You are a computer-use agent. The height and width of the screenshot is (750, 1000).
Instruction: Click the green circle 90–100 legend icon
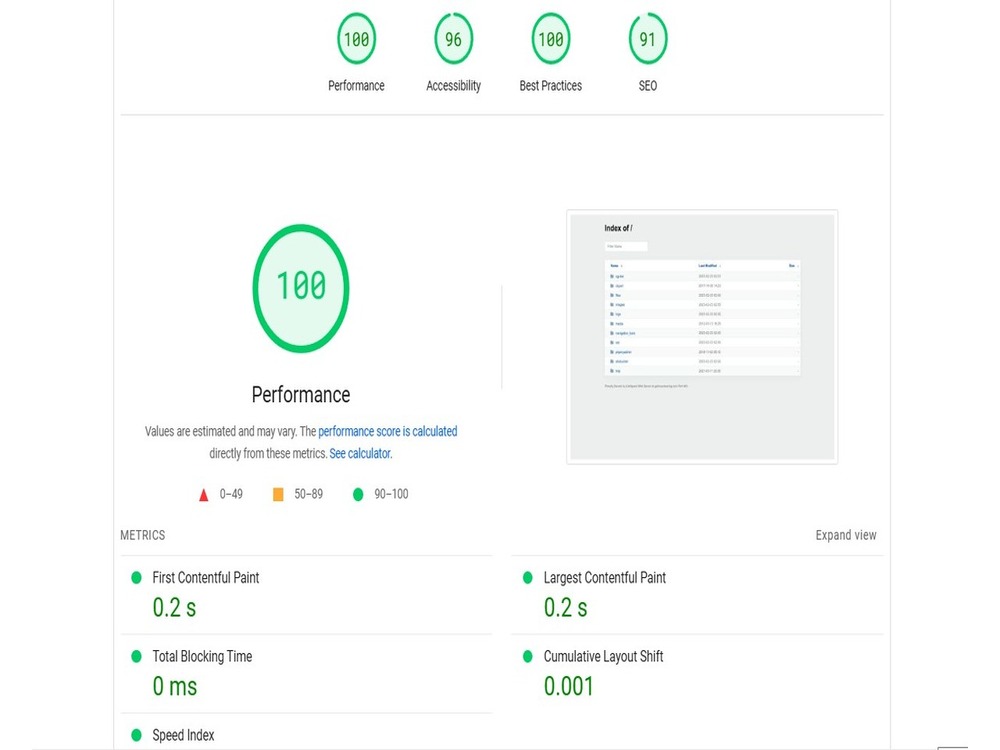tap(358, 494)
